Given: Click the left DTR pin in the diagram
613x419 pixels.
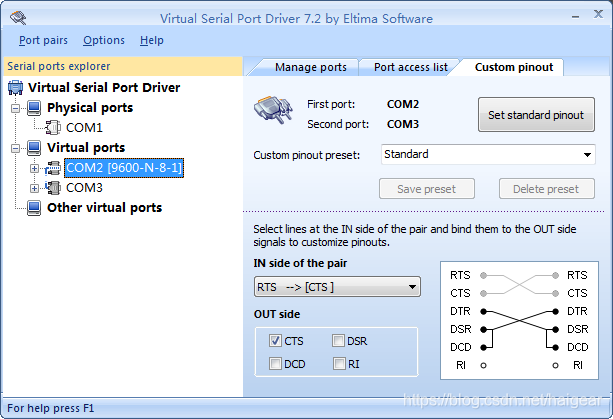Looking at the screenshot, I should pyautogui.click(x=484, y=312).
